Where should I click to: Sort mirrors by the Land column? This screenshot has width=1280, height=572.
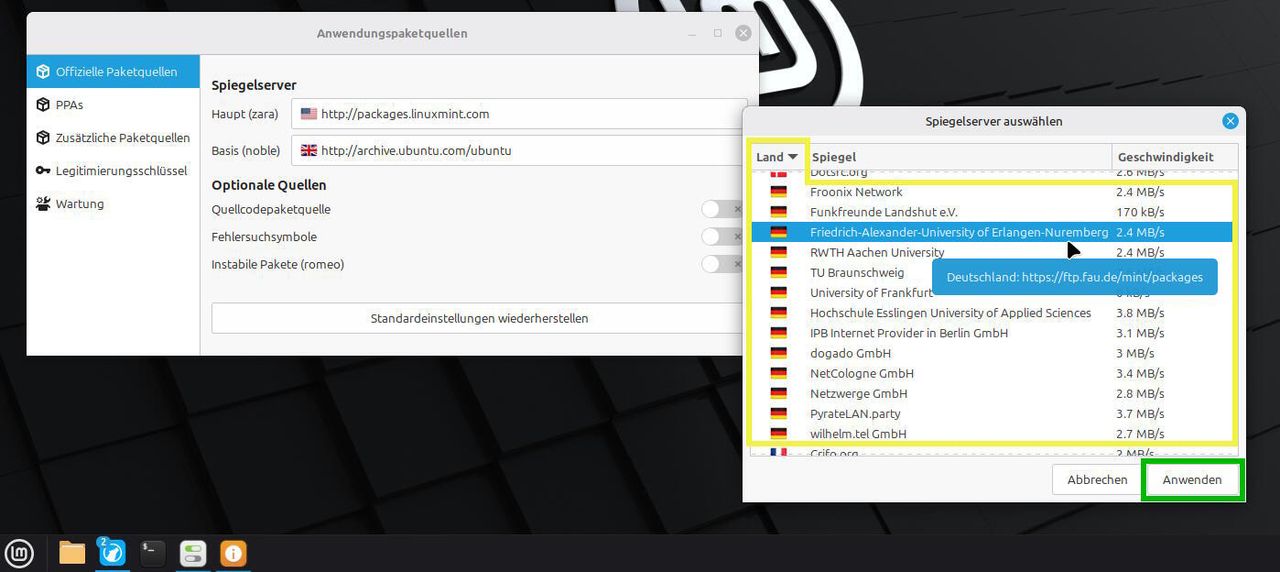[x=778, y=157]
